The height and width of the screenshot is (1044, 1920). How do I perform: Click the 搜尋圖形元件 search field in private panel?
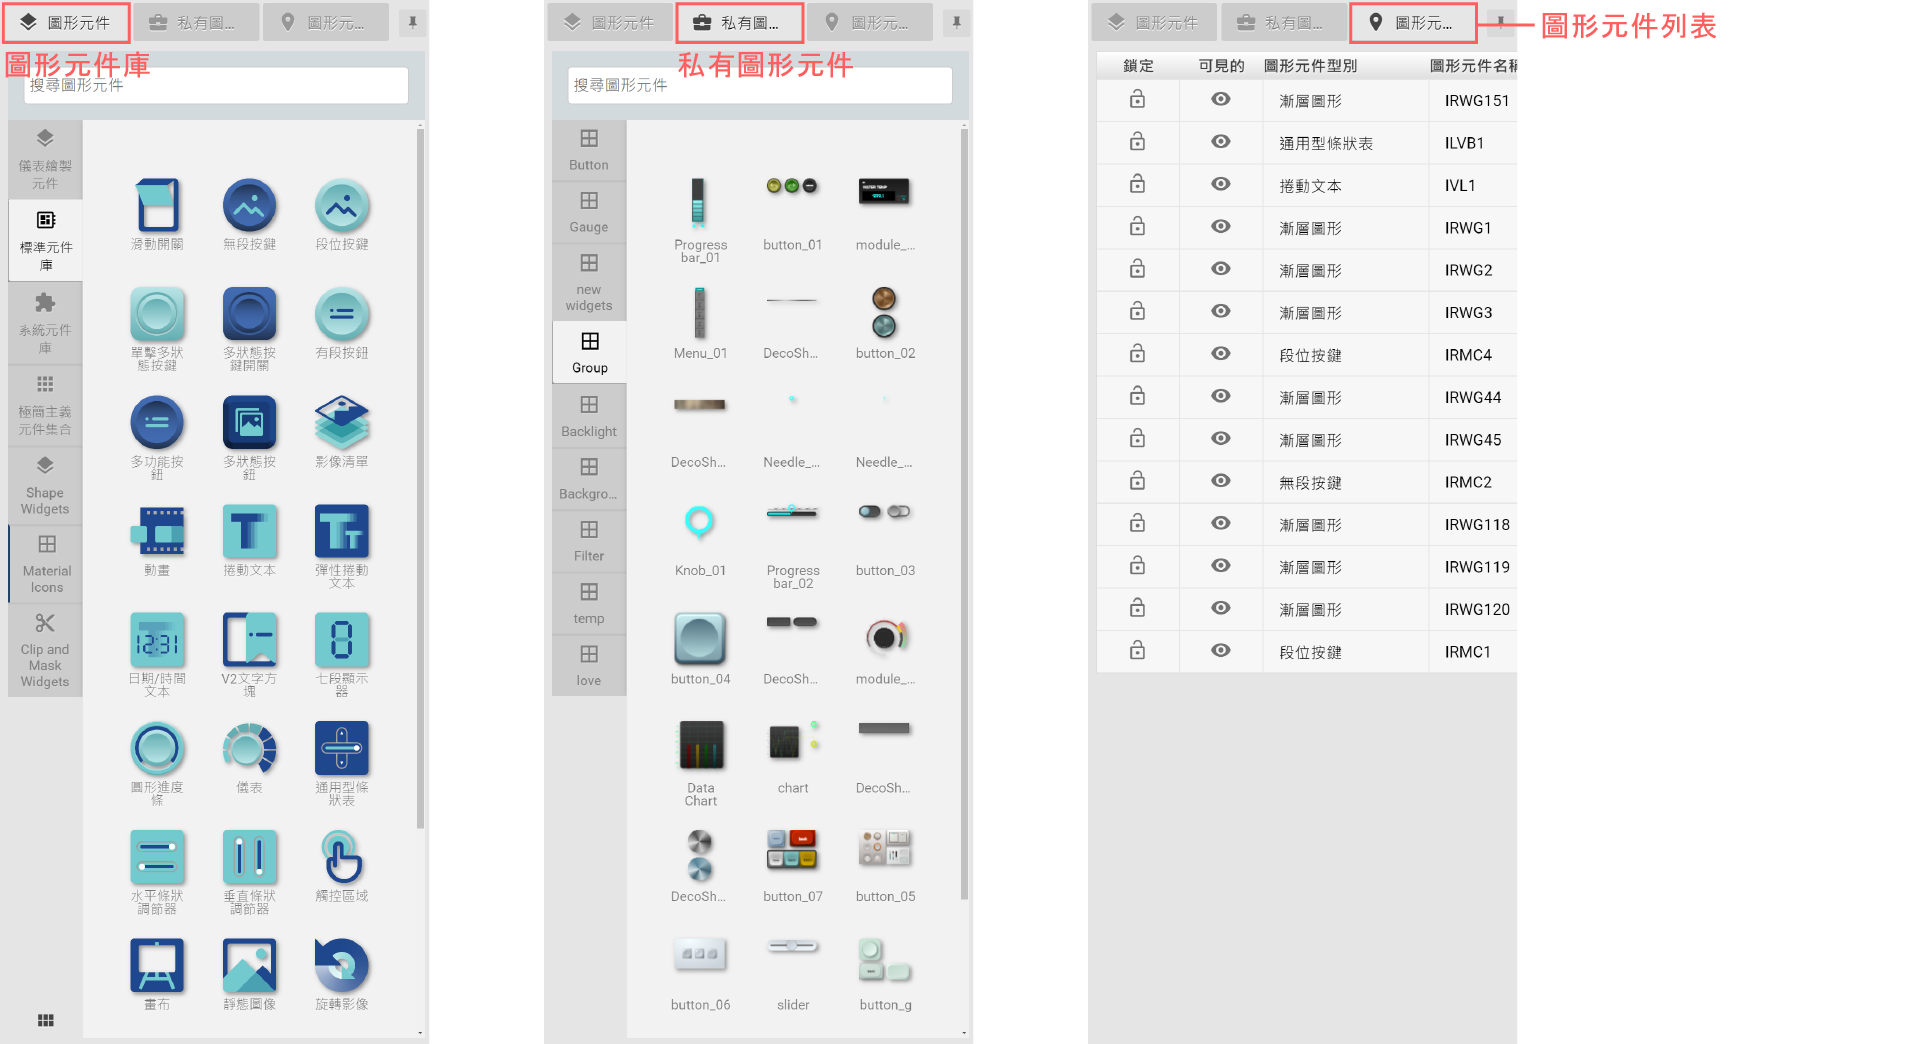tap(760, 86)
